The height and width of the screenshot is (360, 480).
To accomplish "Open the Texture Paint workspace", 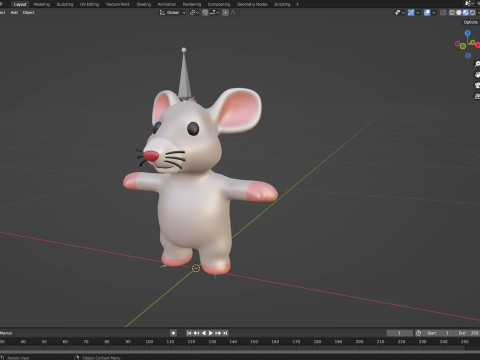I will pyautogui.click(x=117, y=4).
